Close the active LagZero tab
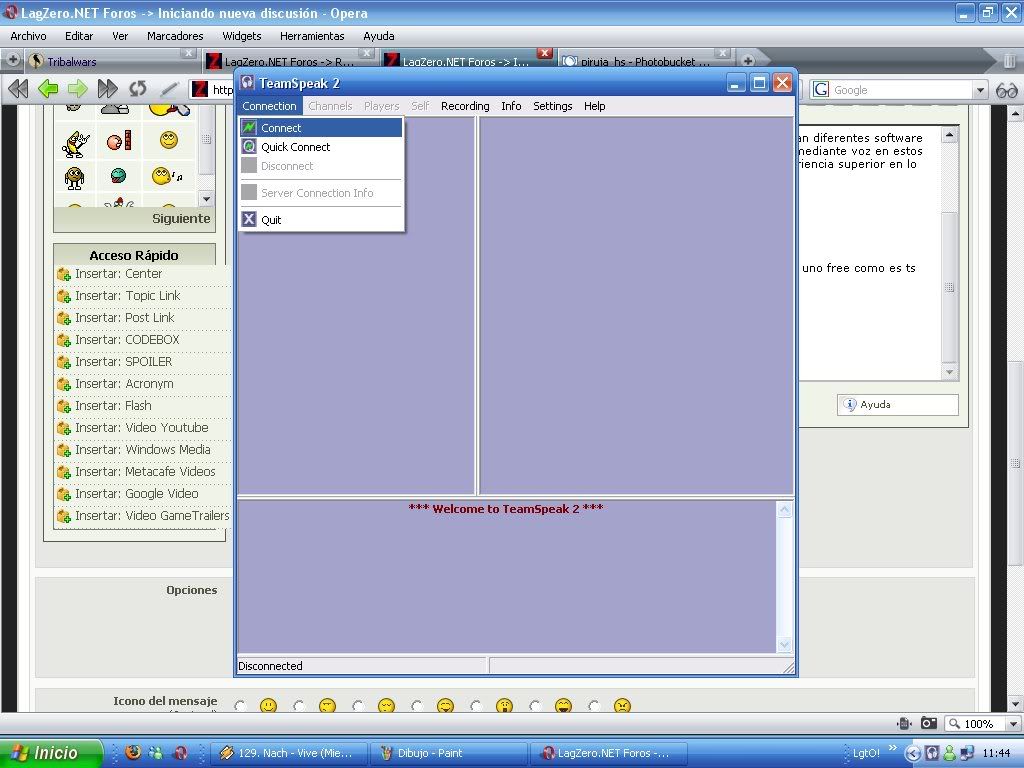Screen dimensions: 1024x768 click(545, 53)
